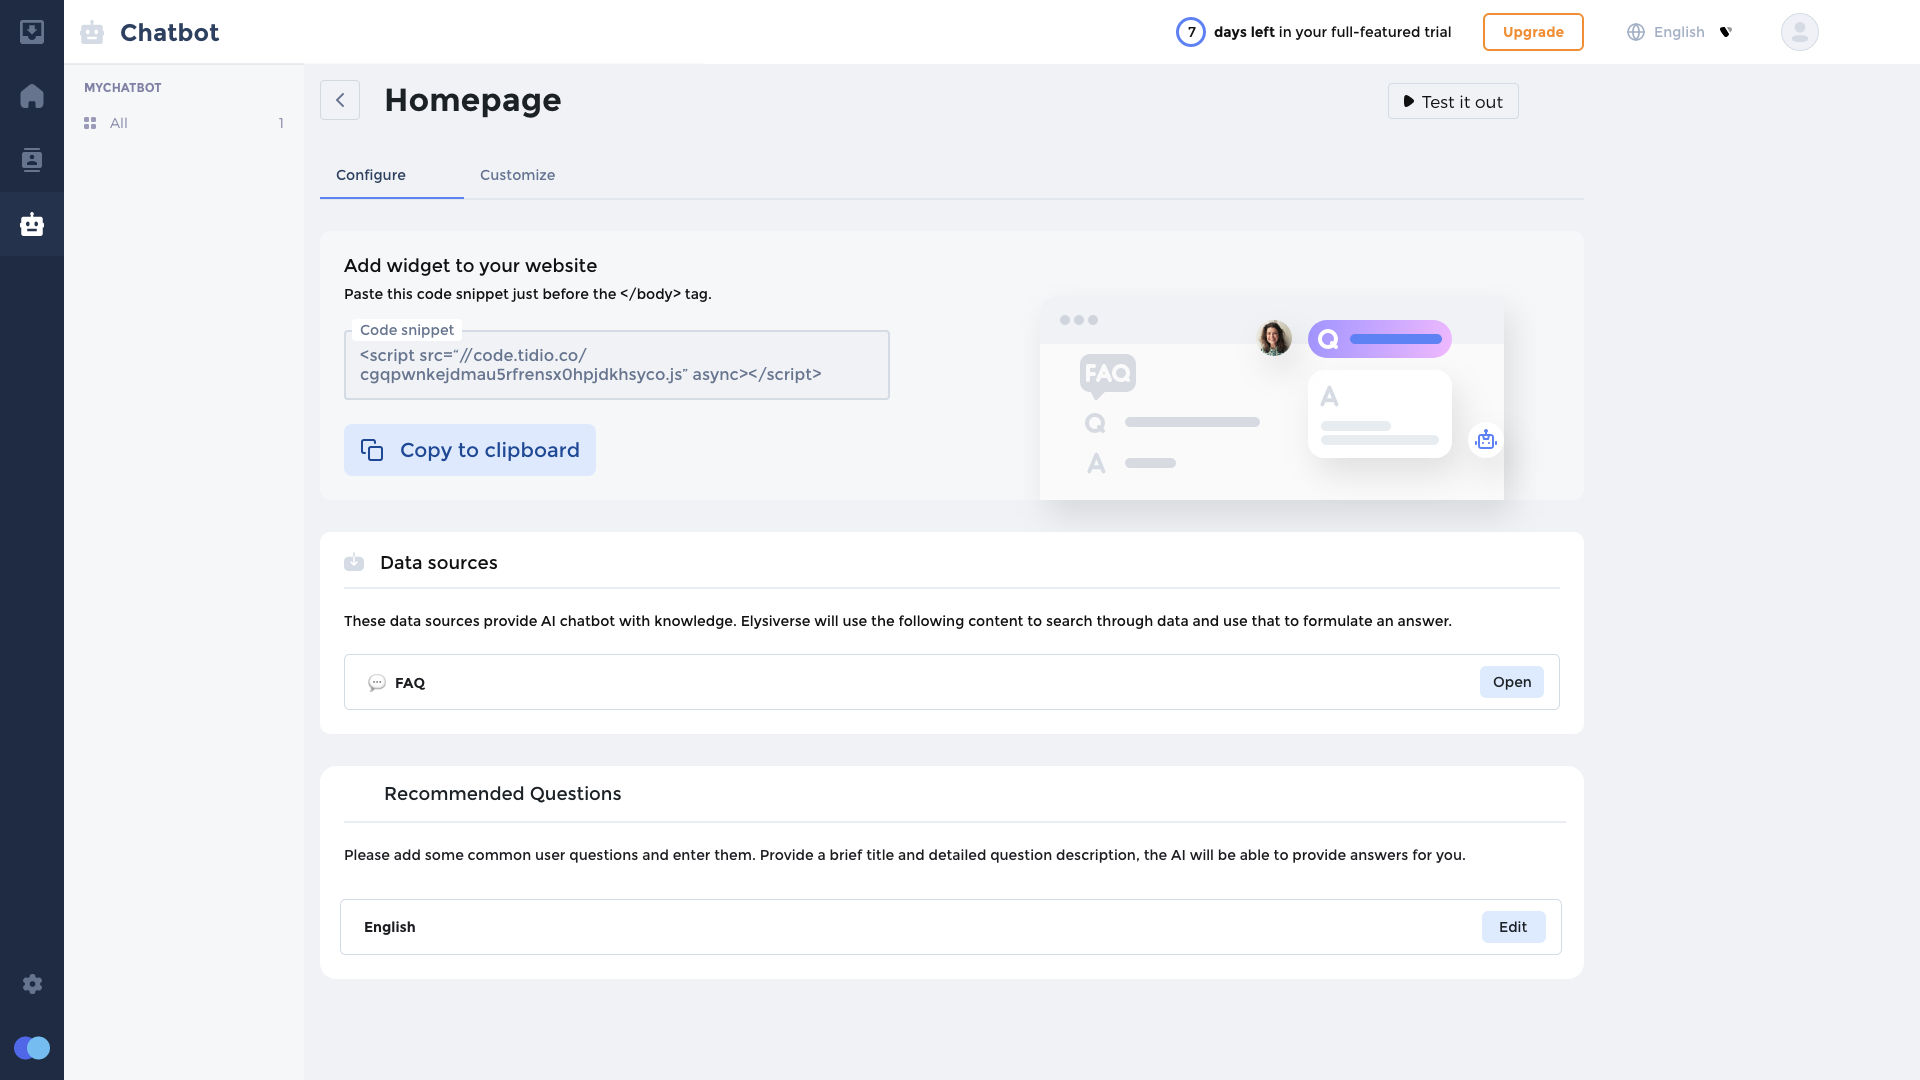The height and width of the screenshot is (1080, 1920).
Task: Click the chatbot widget icon in preview
Action: click(x=1486, y=440)
